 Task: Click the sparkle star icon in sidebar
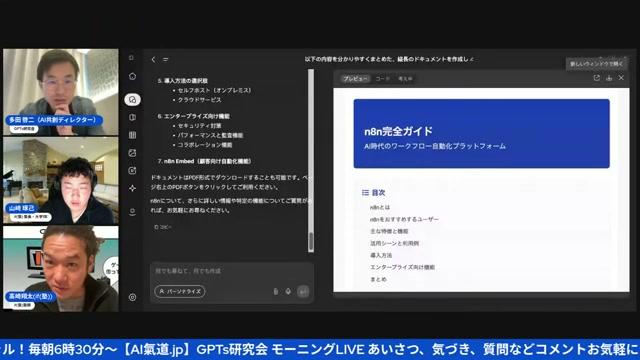click(132, 188)
